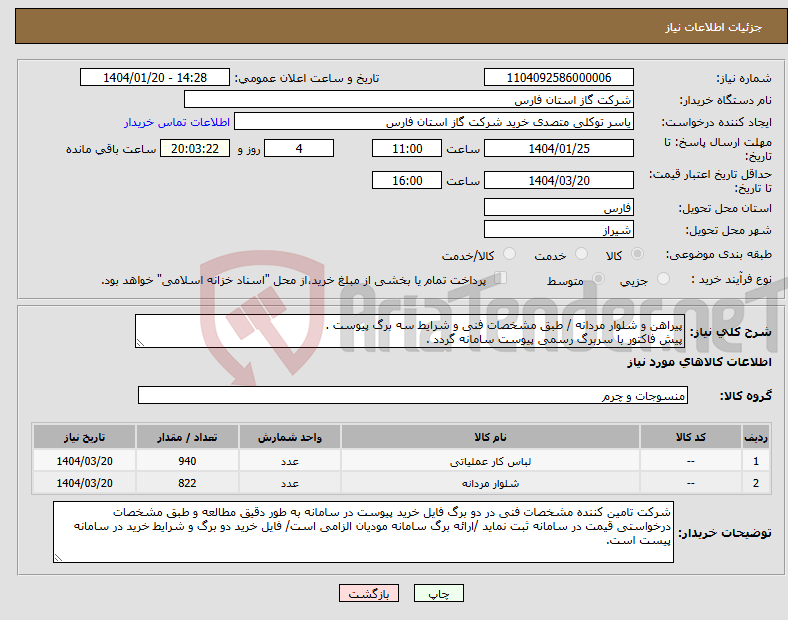This screenshot has width=788, height=620.
Task: Click the remaining days field 4
Action: [299, 148]
